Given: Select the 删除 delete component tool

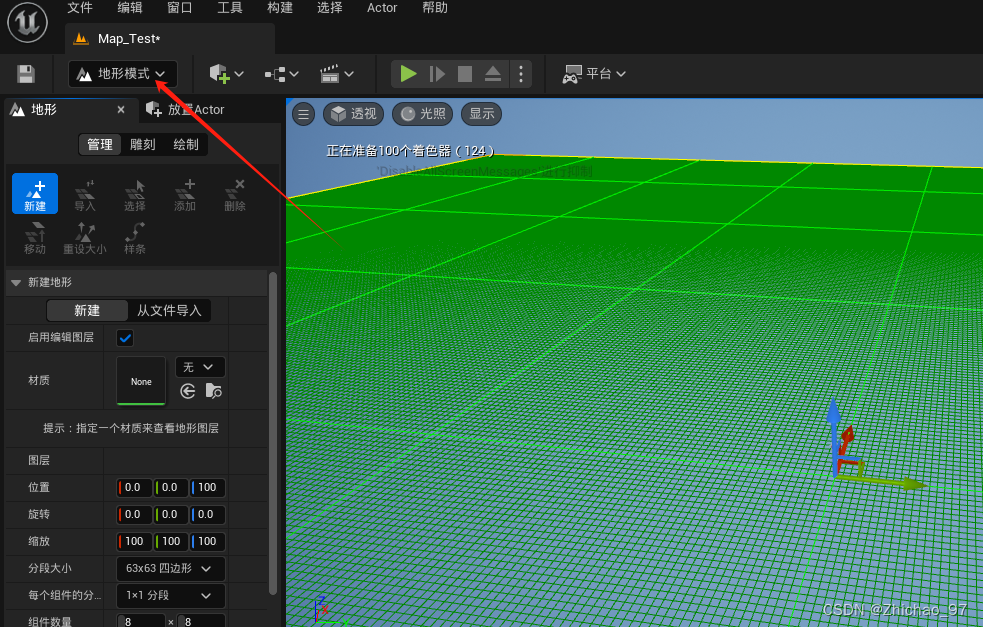Looking at the screenshot, I should point(235,194).
